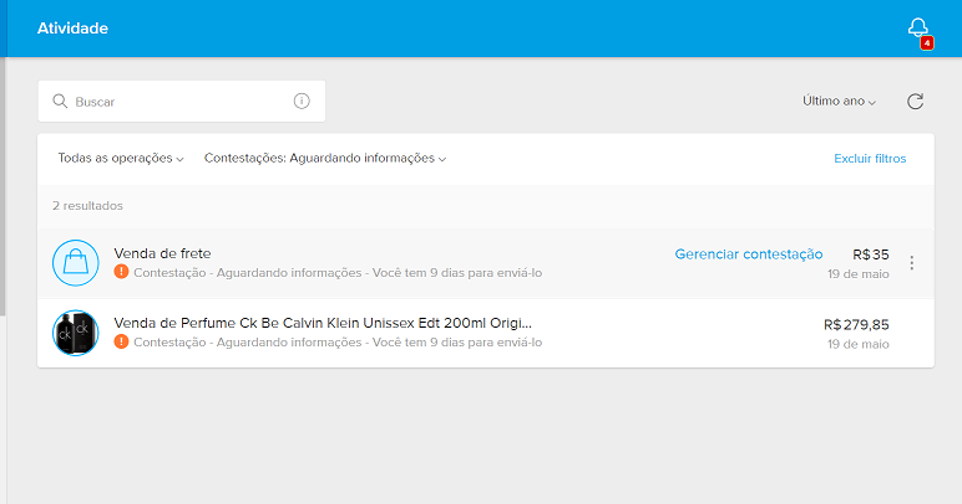Focus the Buscar search field

[x=182, y=101]
